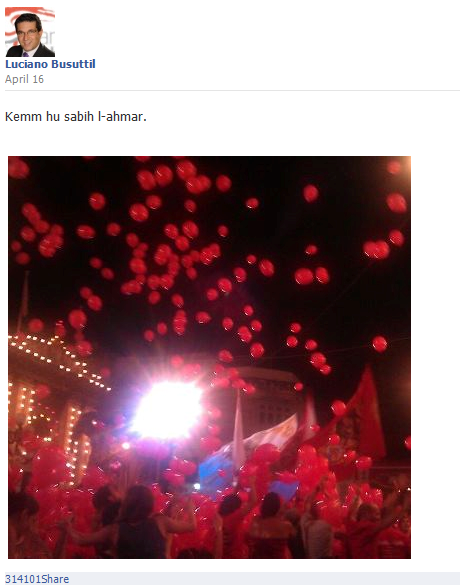The width and height of the screenshot is (460, 587).
Task: Click the face in the profile avatar
Action: coord(28,32)
